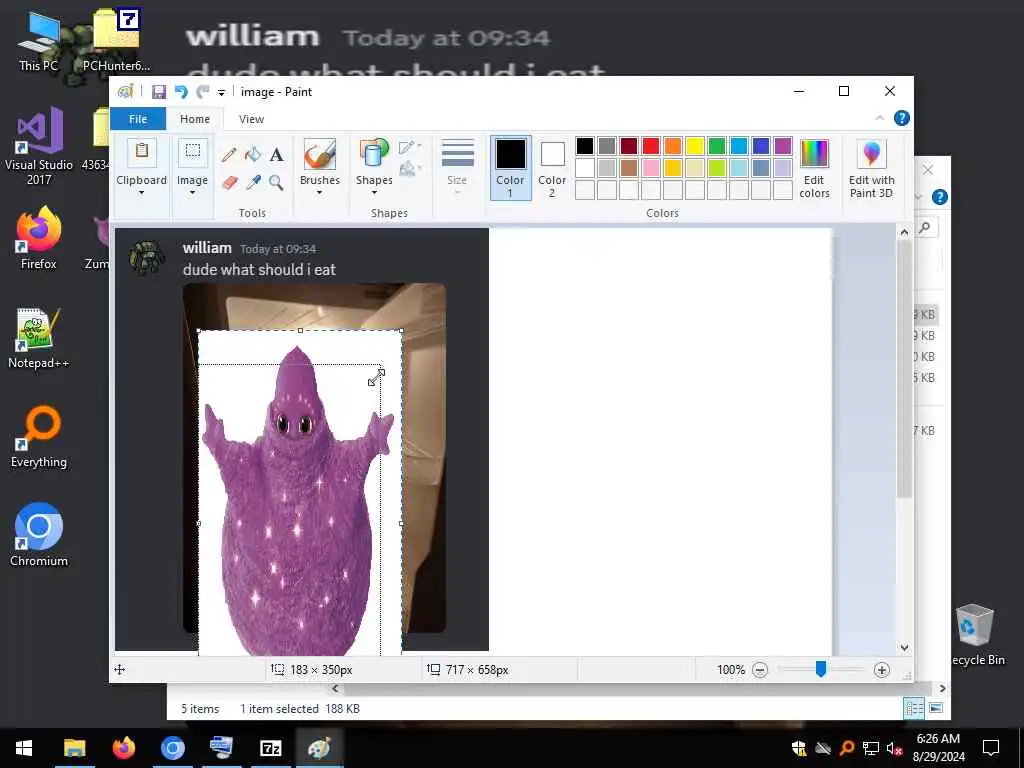The image size is (1024, 768).
Task: Click the vertical scrollbar down arrow in Paint
Action: point(904,648)
